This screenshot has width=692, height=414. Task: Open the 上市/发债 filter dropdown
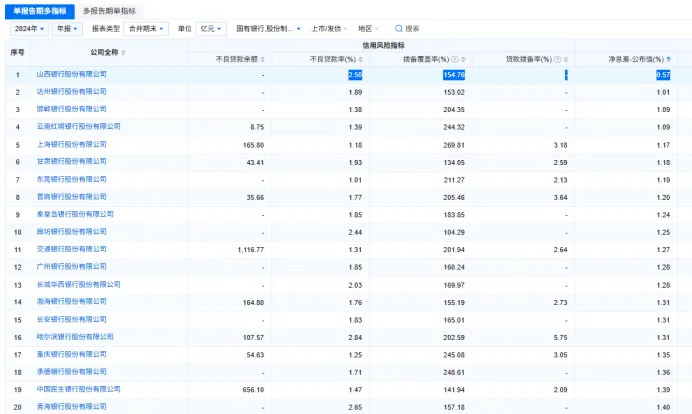tap(330, 29)
